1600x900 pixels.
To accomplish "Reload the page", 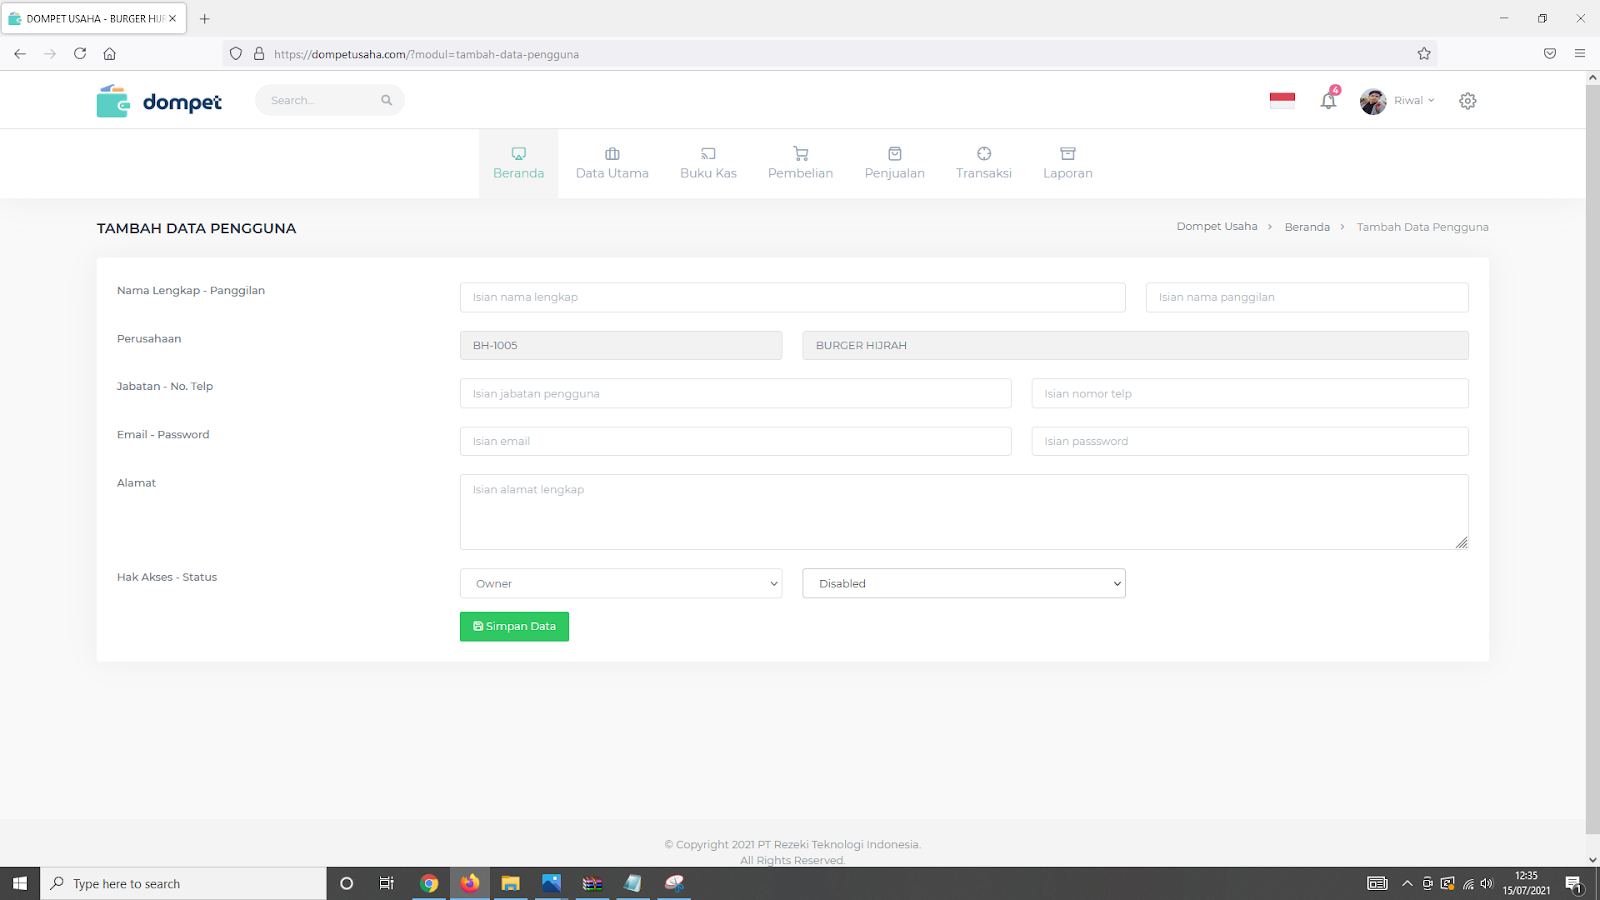I will click(x=80, y=54).
